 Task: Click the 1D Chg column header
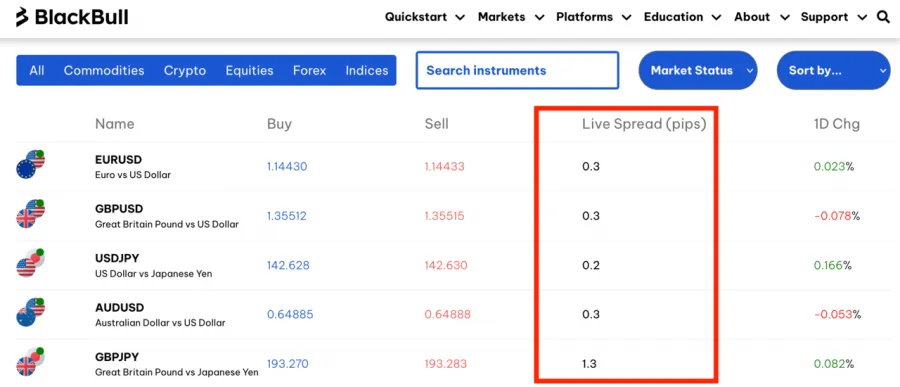(837, 124)
